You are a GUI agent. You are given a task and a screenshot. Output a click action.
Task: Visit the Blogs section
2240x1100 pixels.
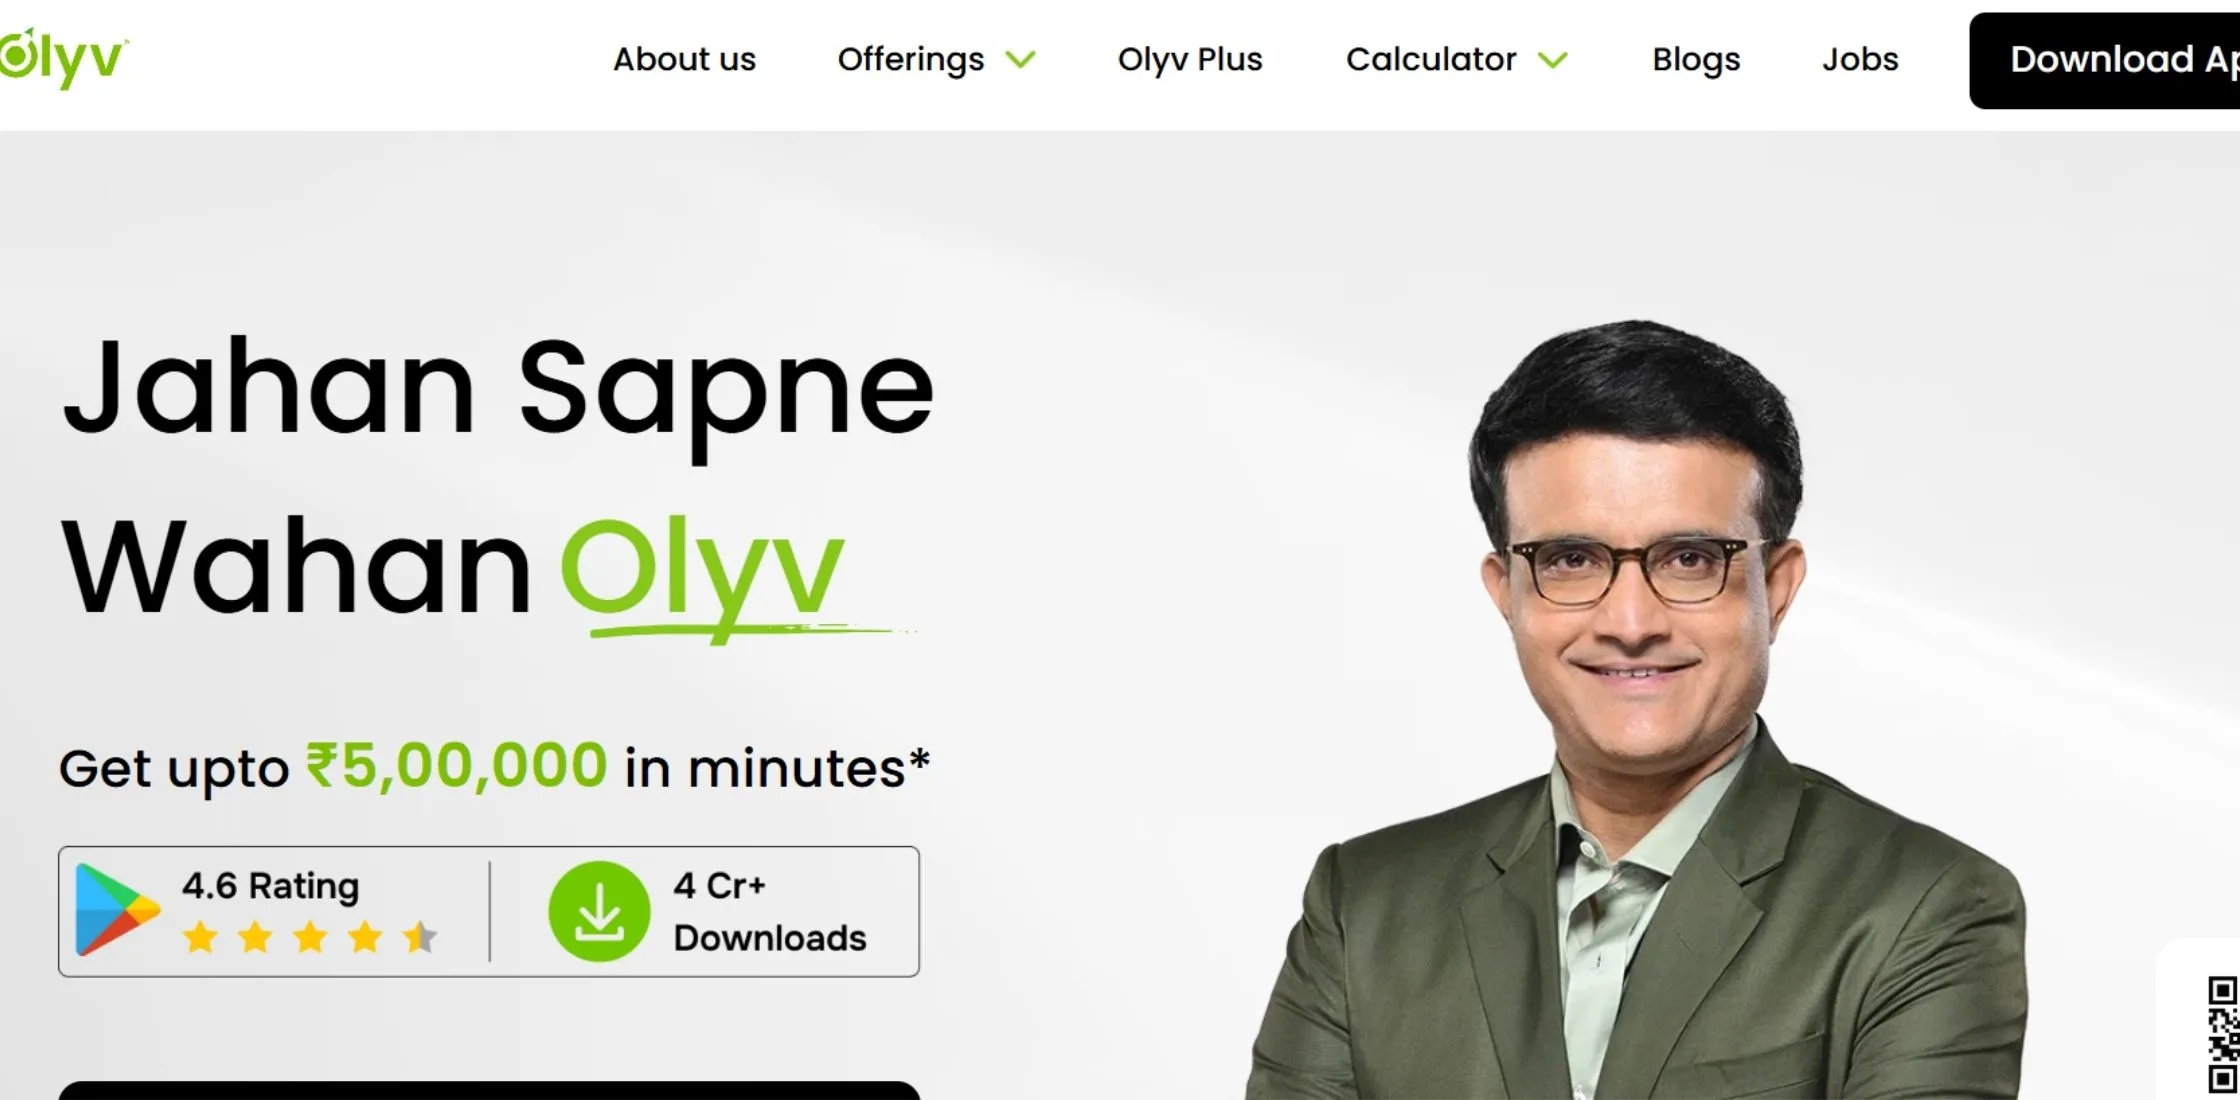coord(1696,60)
